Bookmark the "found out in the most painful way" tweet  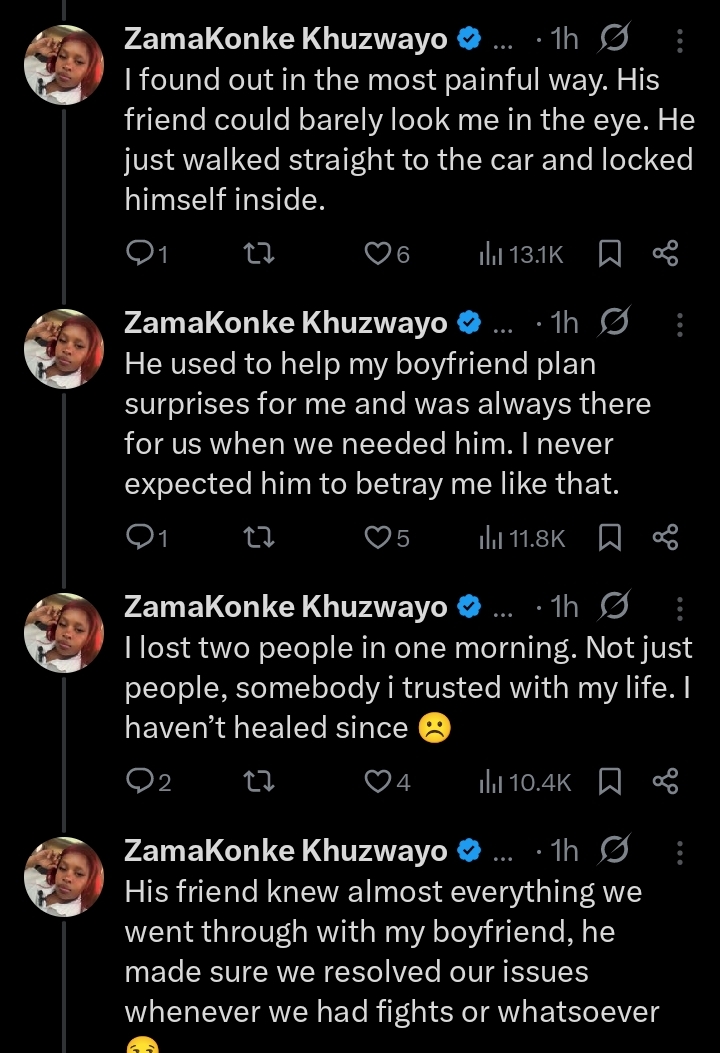pos(609,255)
